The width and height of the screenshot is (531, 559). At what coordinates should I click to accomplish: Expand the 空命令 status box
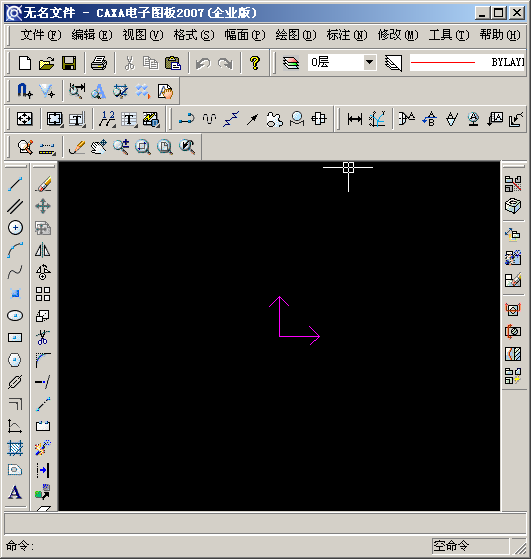[470, 545]
